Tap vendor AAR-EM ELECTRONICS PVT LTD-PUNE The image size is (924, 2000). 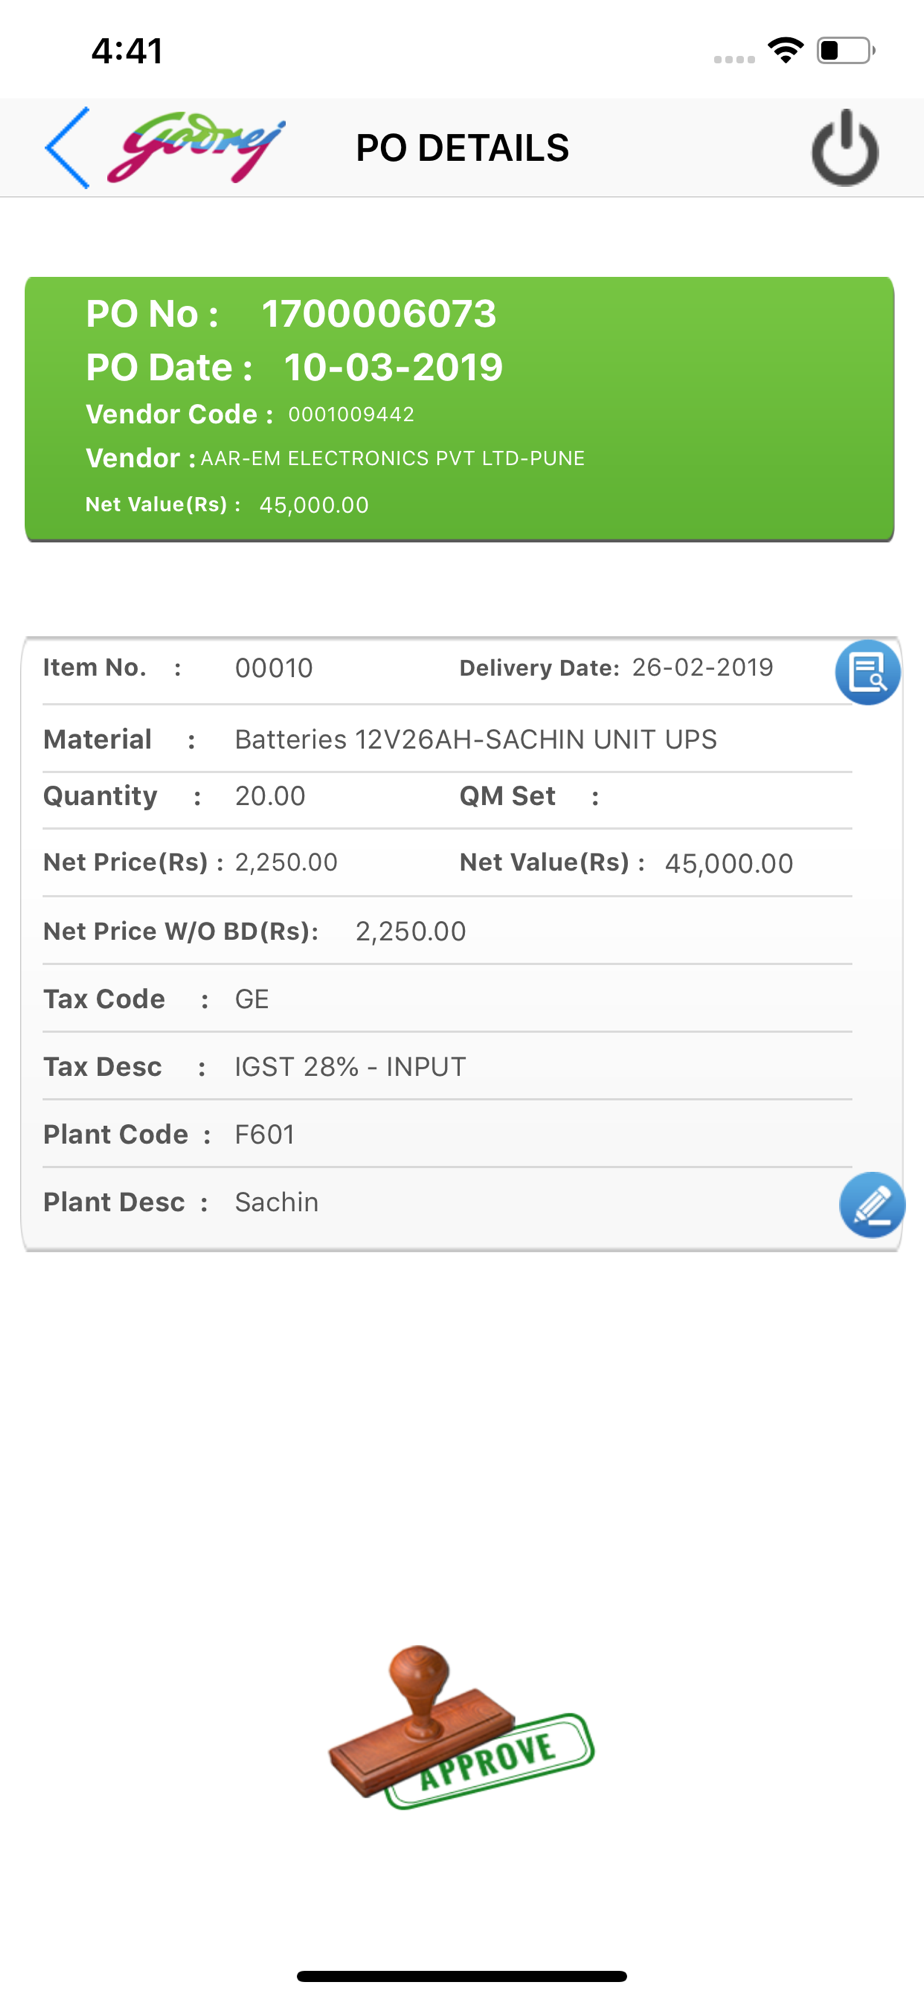pos(393,458)
